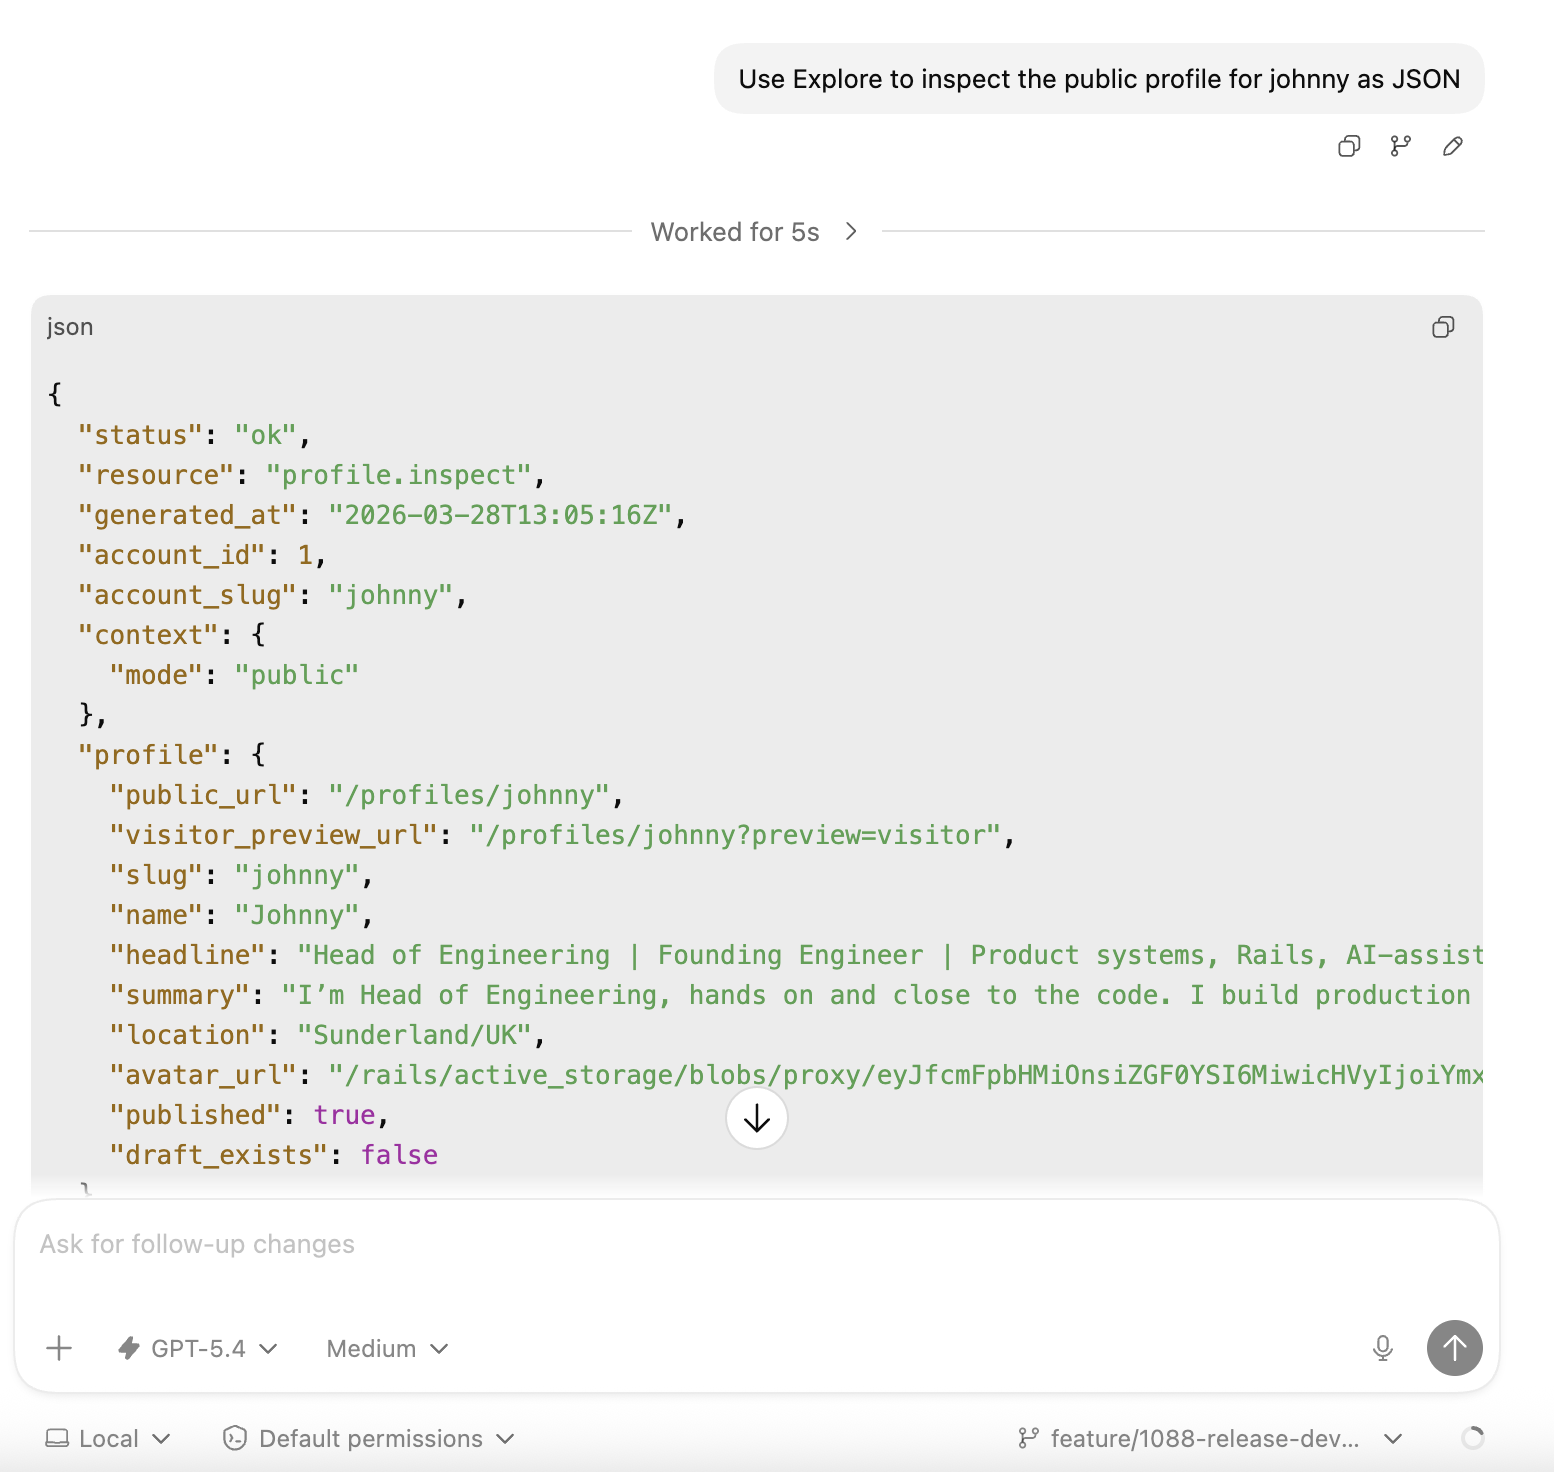Focus the Ask for follow-up changes field

(x=400, y=1243)
